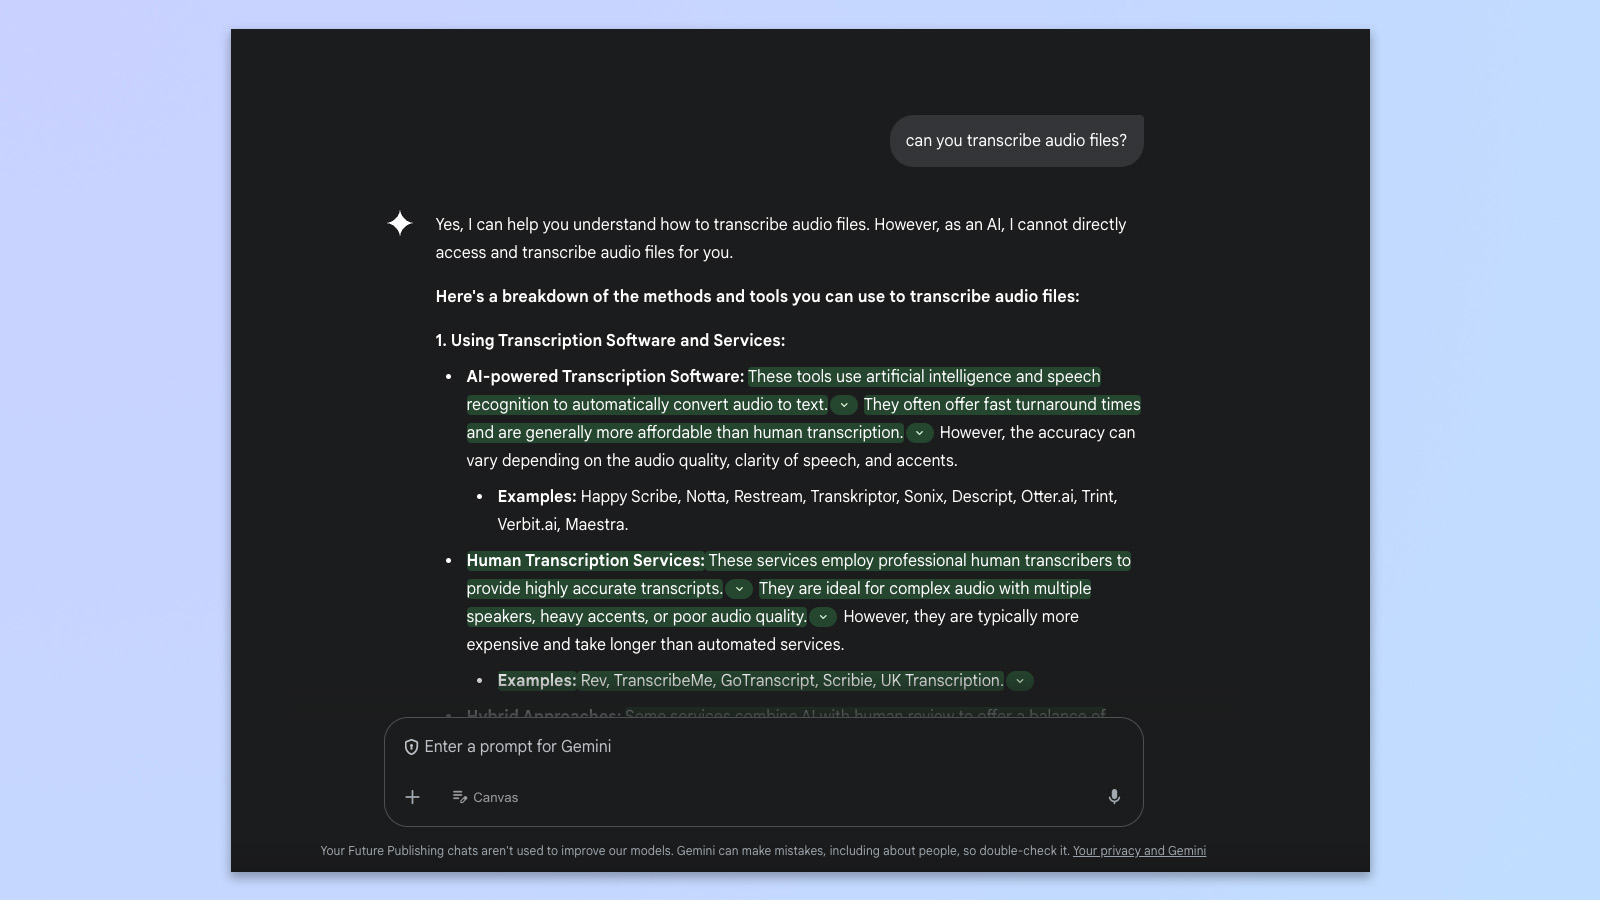Expand source chevron after 'than human transcription.'
Viewport: 1600px width, 900px height.
(x=919, y=433)
